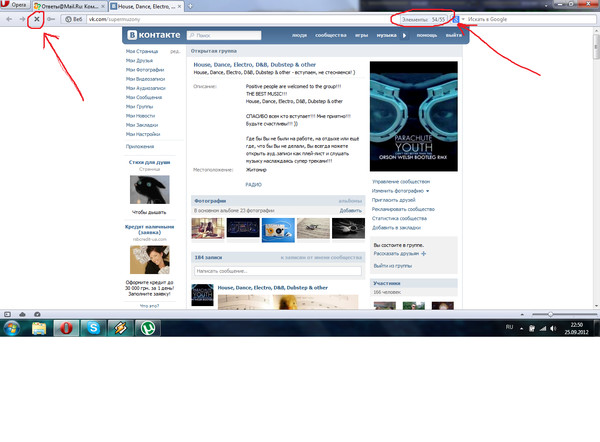This screenshot has height=442, width=600.
Task: Move the Opera zoom slider
Action: [550, 314]
